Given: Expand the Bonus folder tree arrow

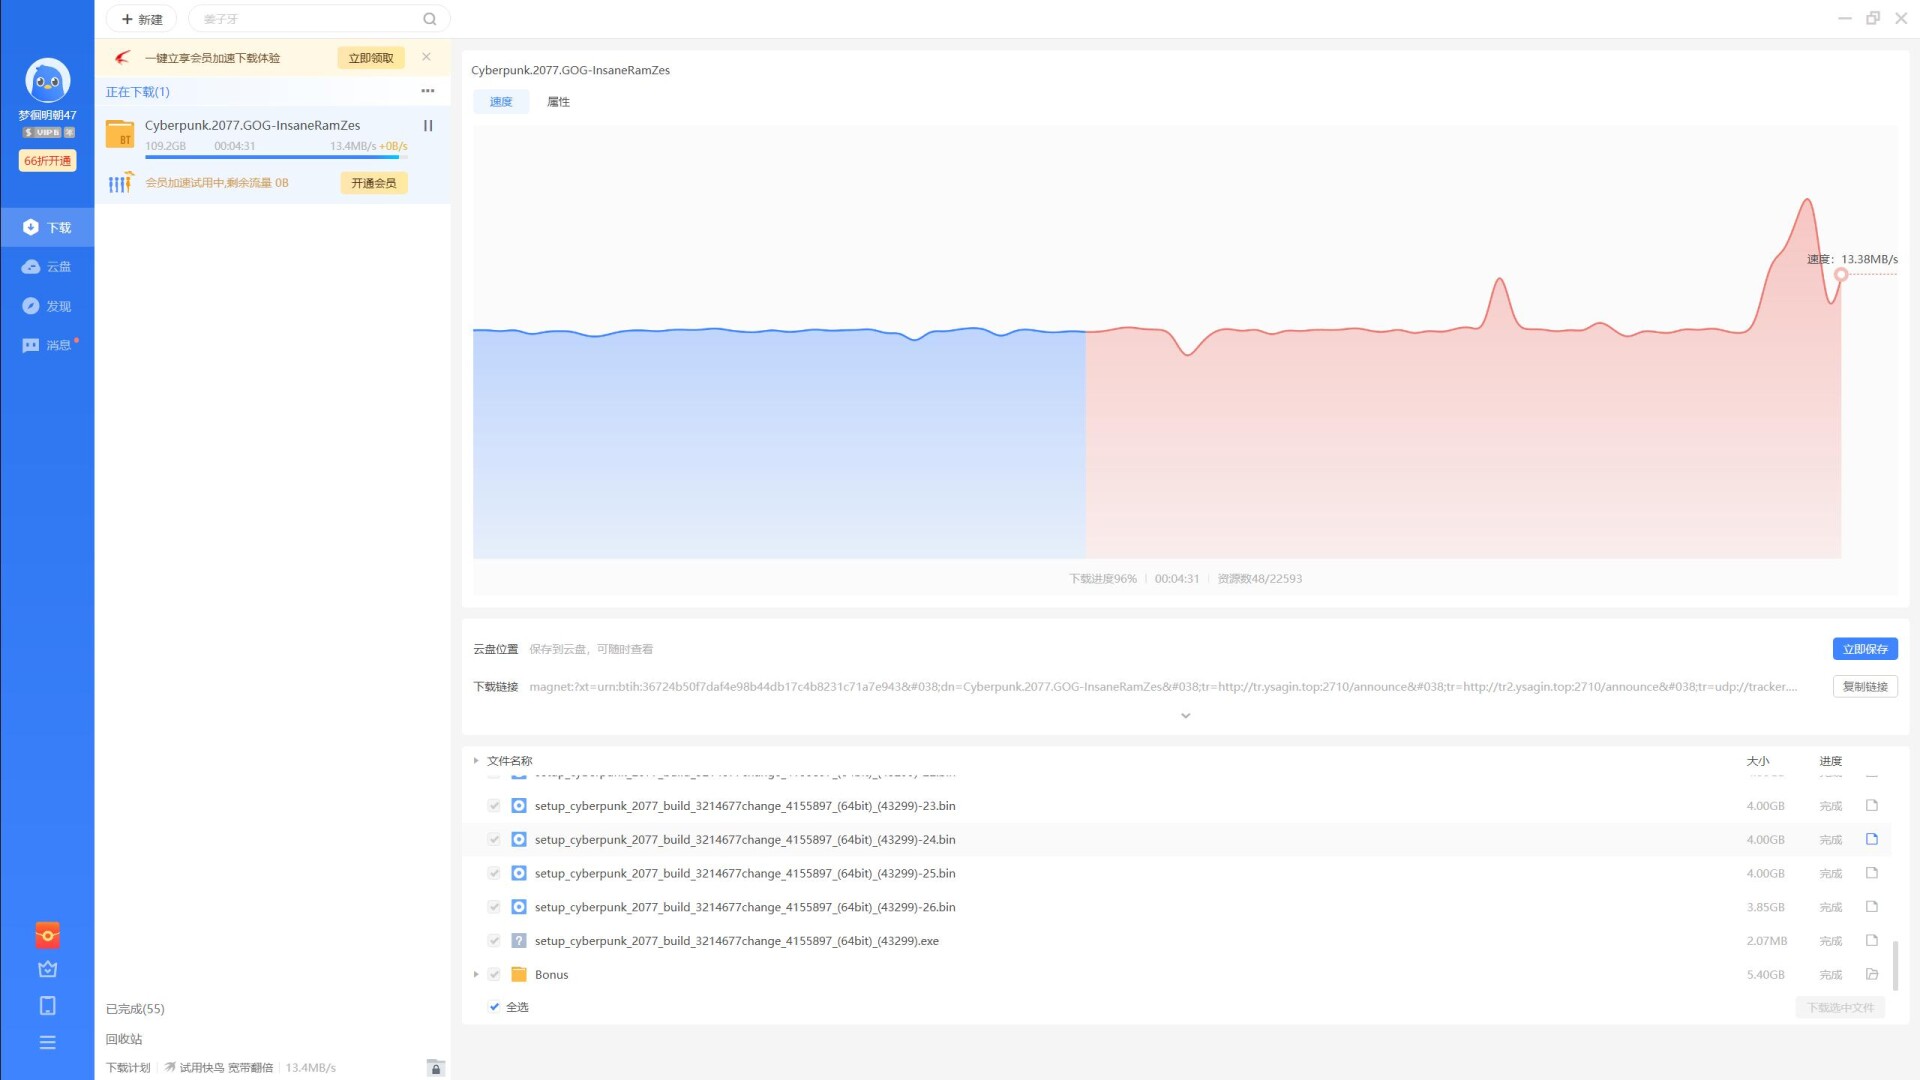Looking at the screenshot, I should [x=476, y=974].
